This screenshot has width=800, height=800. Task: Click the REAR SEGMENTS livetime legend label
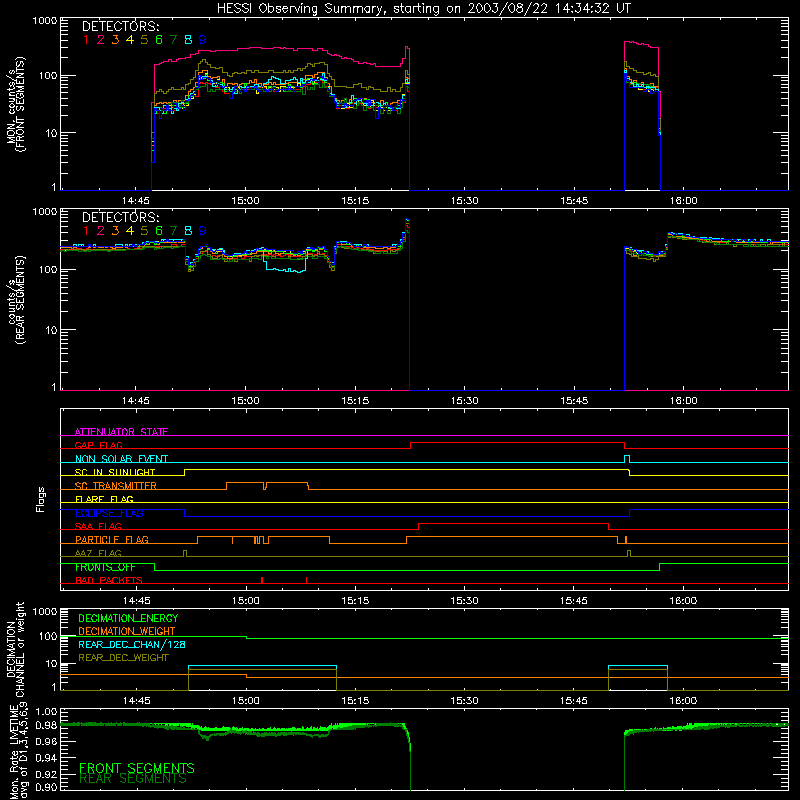point(133,779)
